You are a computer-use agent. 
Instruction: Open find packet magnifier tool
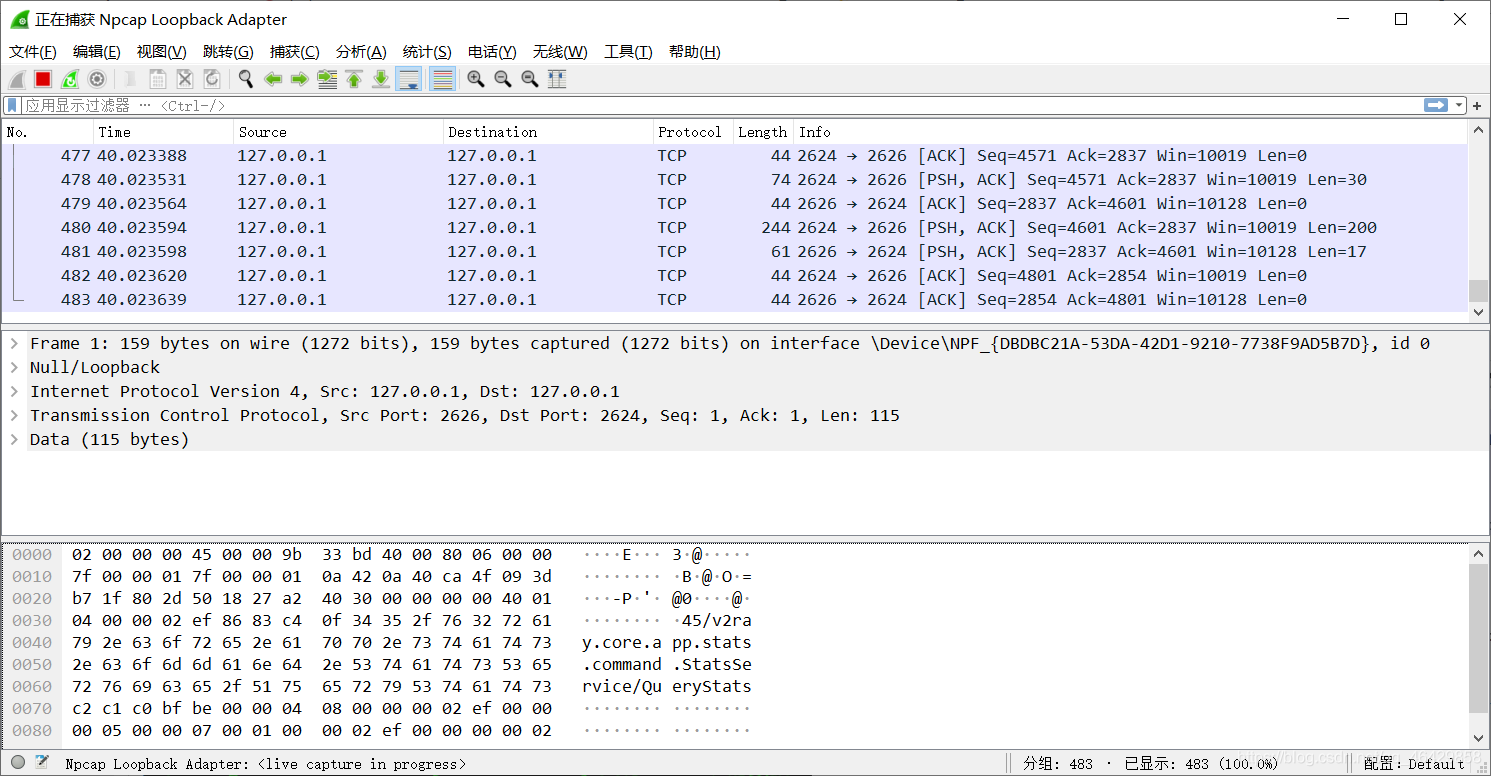tap(245, 79)
